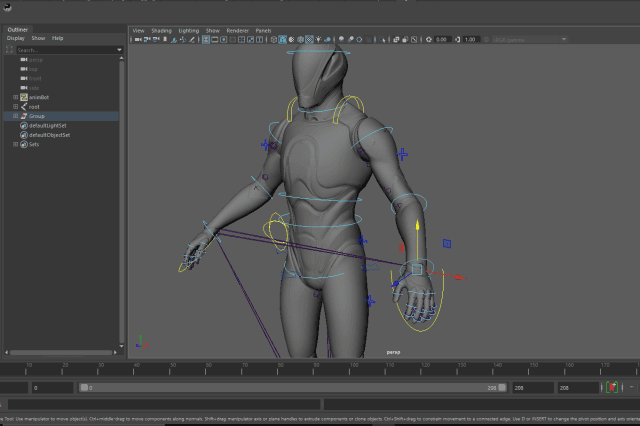Click the Gamma reset icon
The image size is (640, 426).
[458, 40]
